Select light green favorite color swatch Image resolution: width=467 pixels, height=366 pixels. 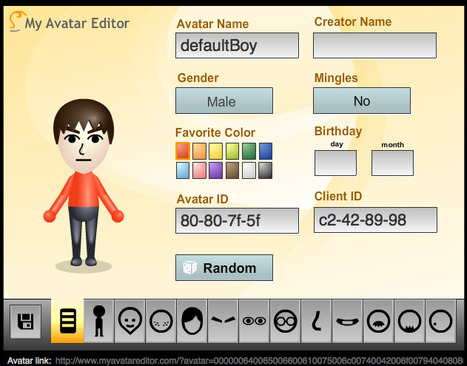coord(232,151)
